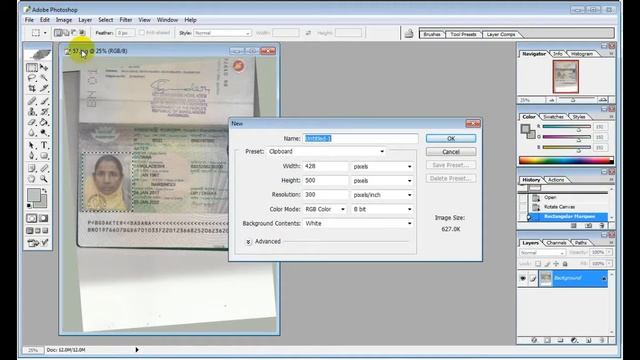Open Width units dropdown showing pixels

tap(382, 167)
